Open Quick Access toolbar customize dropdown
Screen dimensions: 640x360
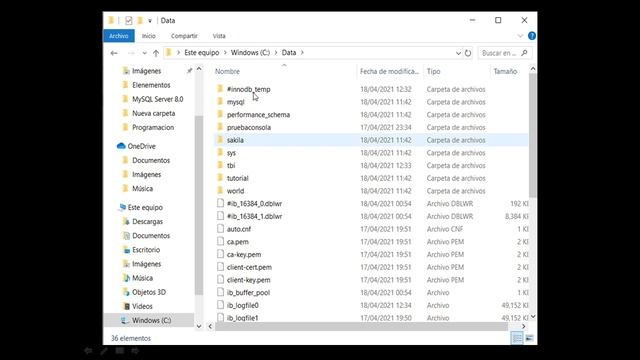click(x=150, y=20)
